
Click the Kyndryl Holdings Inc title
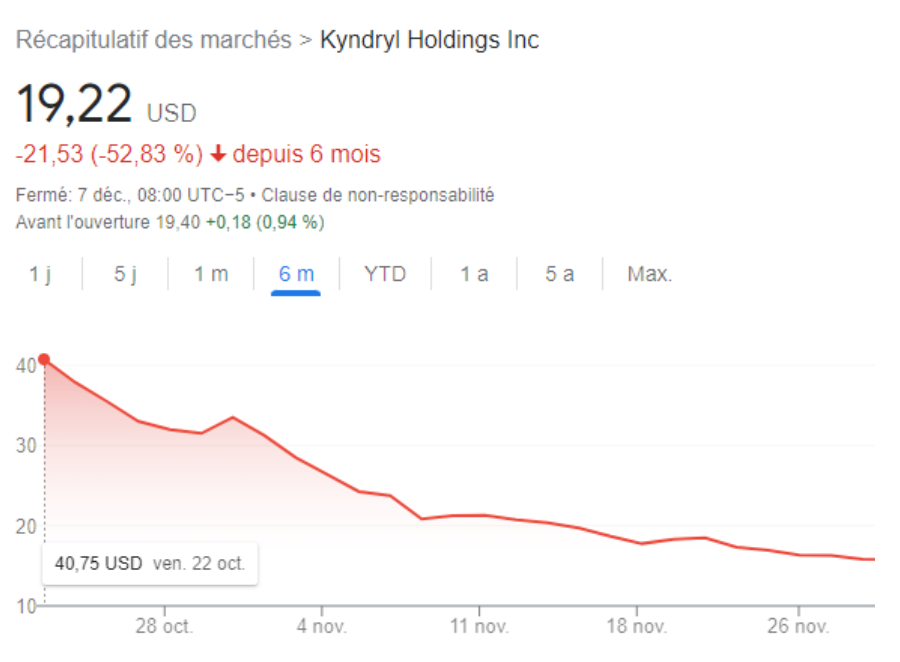tap(429, 41)
